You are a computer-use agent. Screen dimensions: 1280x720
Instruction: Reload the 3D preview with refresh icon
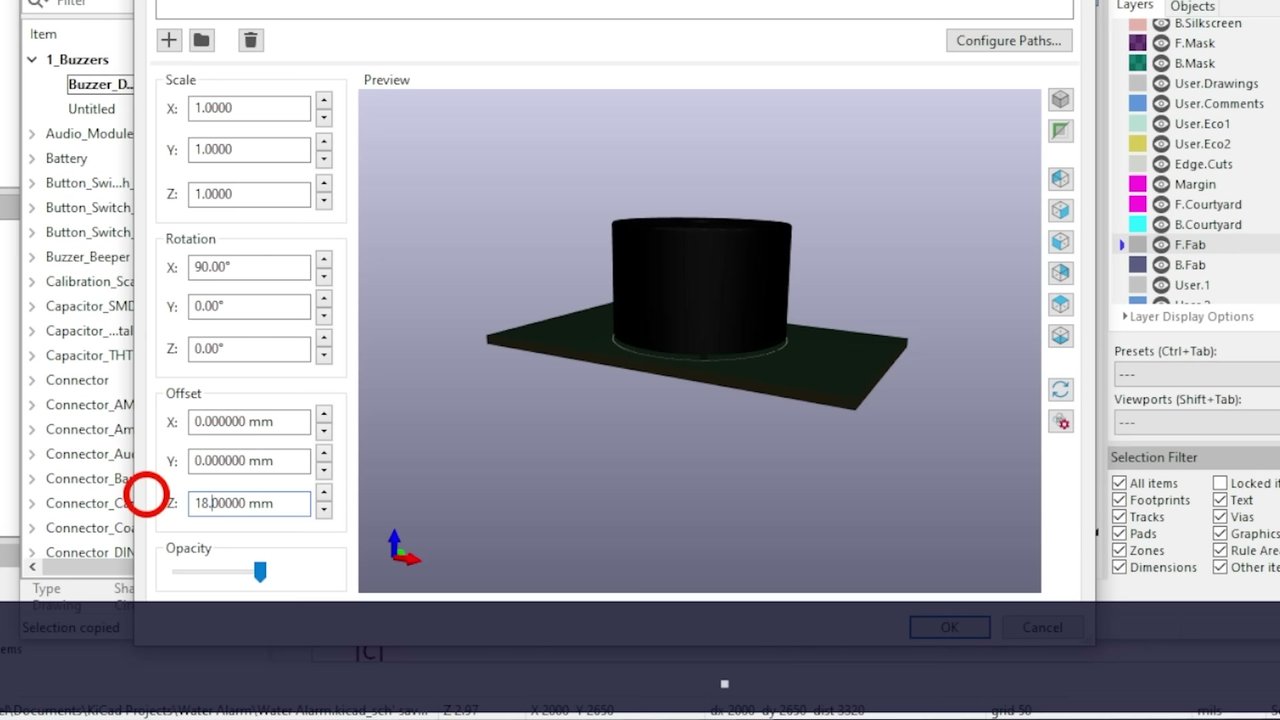point(1060,389)
